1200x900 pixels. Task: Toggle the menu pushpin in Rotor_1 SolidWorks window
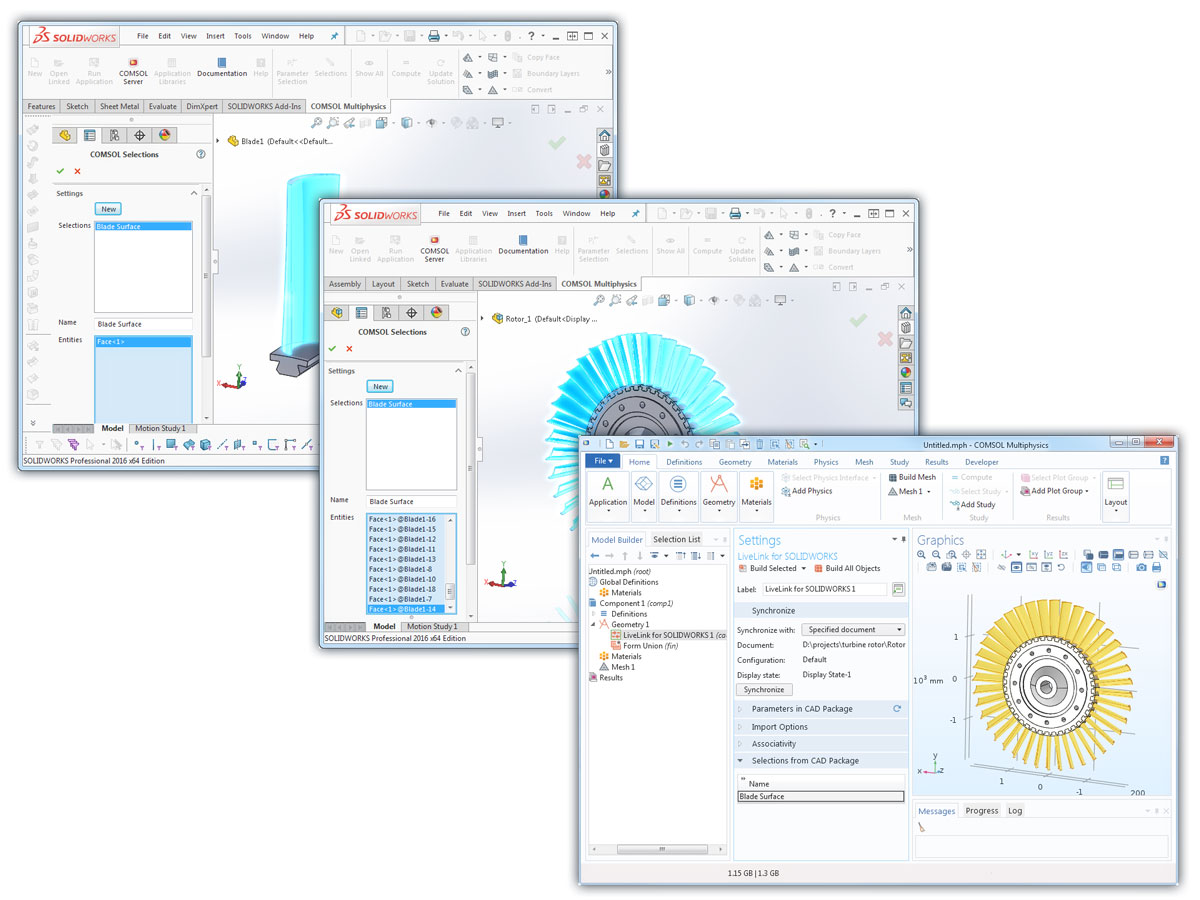635,213
